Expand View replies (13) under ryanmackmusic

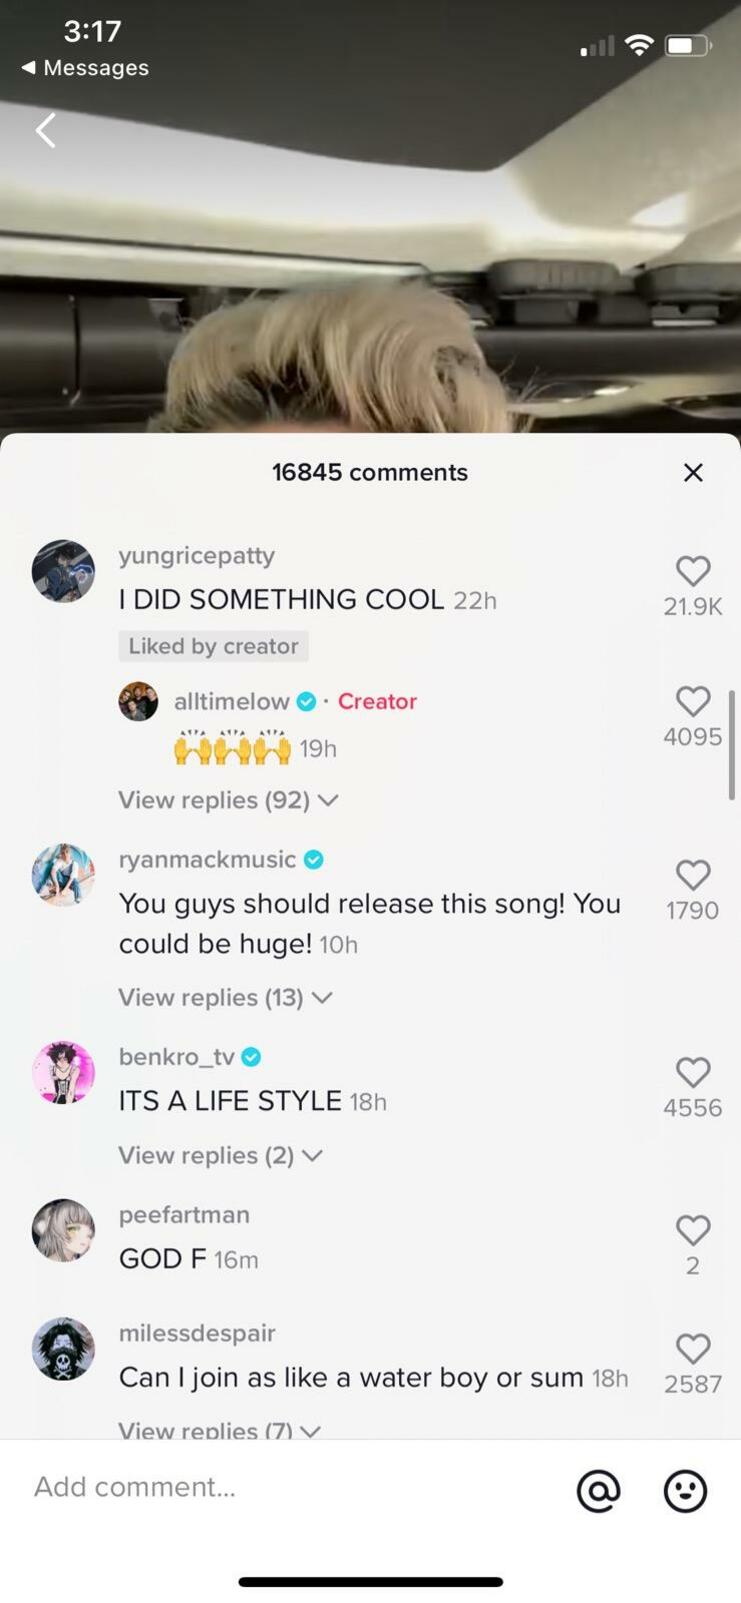pos(225,997)
